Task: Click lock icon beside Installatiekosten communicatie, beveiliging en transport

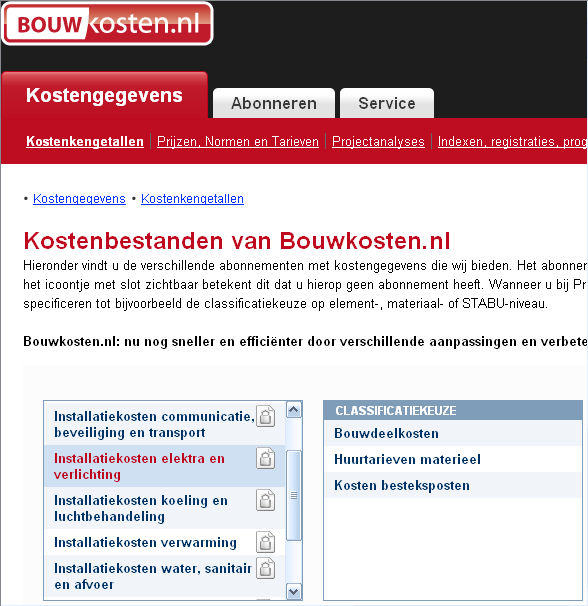Action: [x=266, y=416]
